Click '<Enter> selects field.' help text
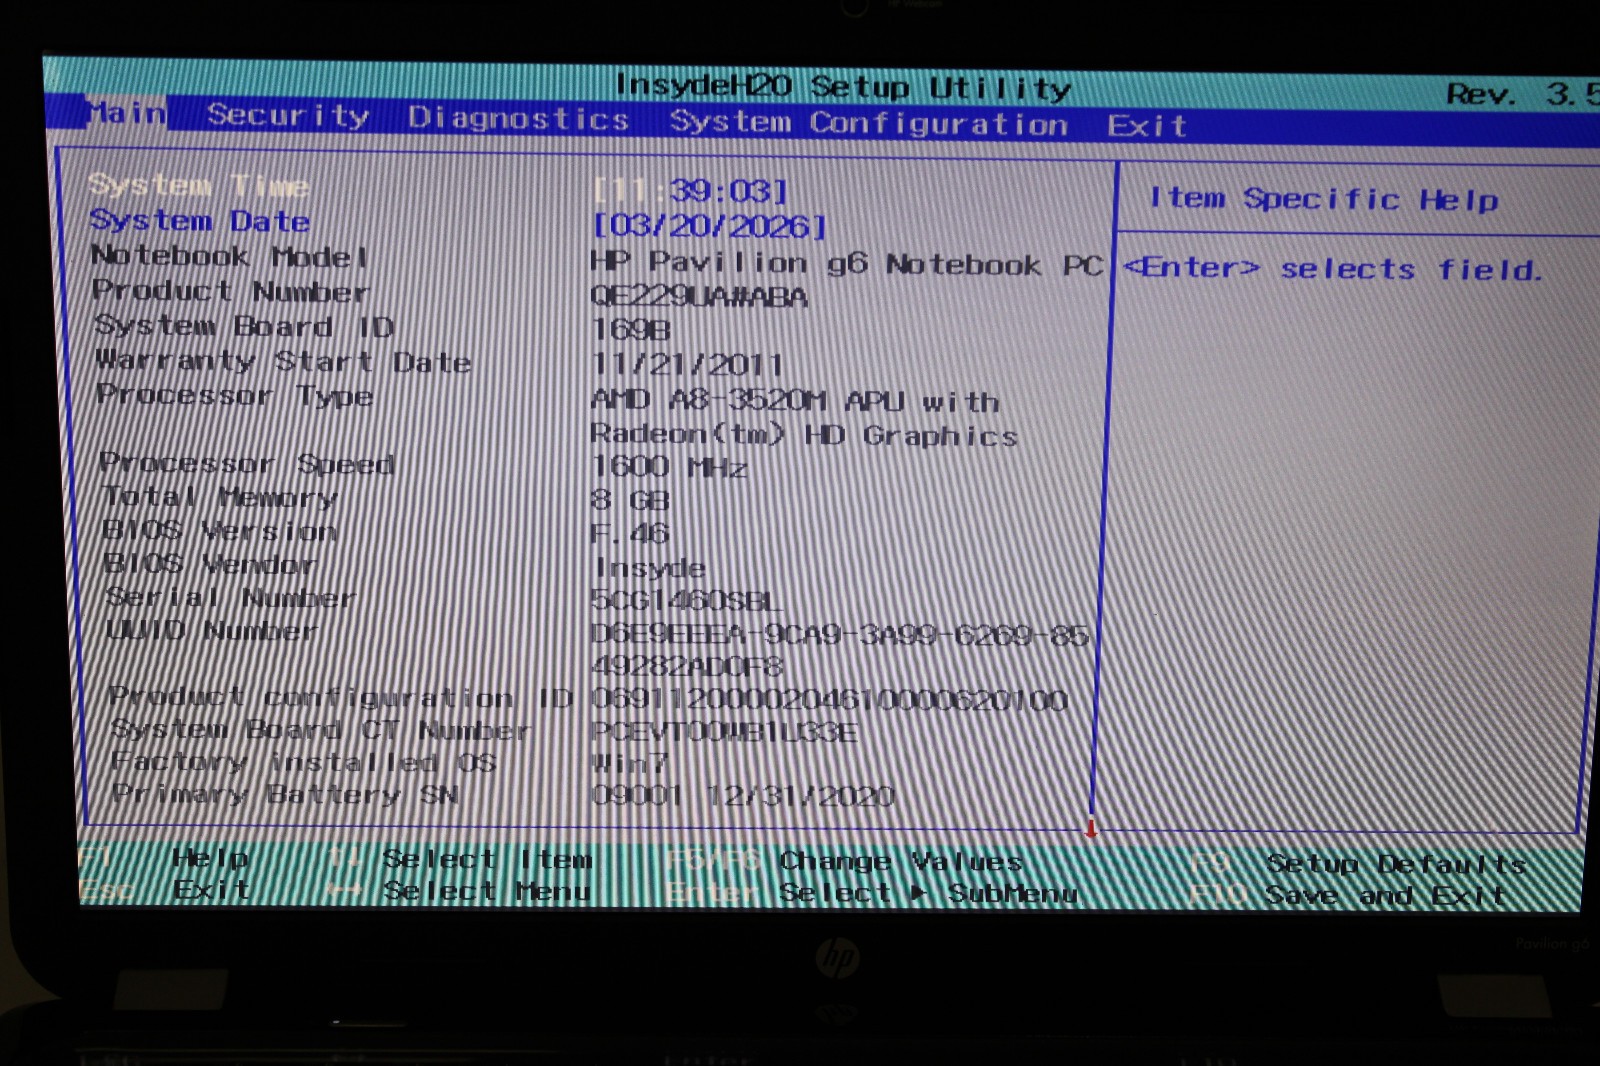Screen dimensions: 1600x1066 pos(1333,268)
